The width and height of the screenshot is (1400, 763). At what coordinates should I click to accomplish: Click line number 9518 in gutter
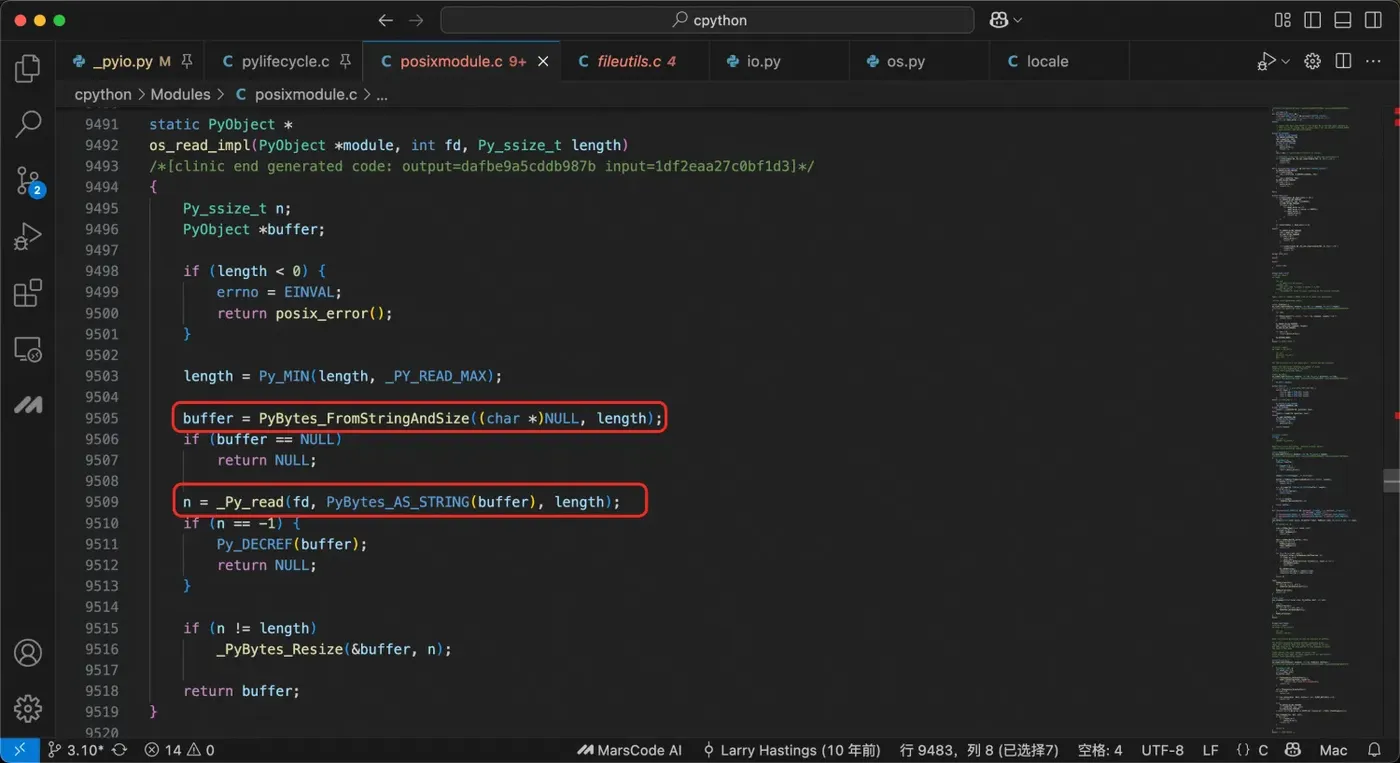(x=101, y=691)
